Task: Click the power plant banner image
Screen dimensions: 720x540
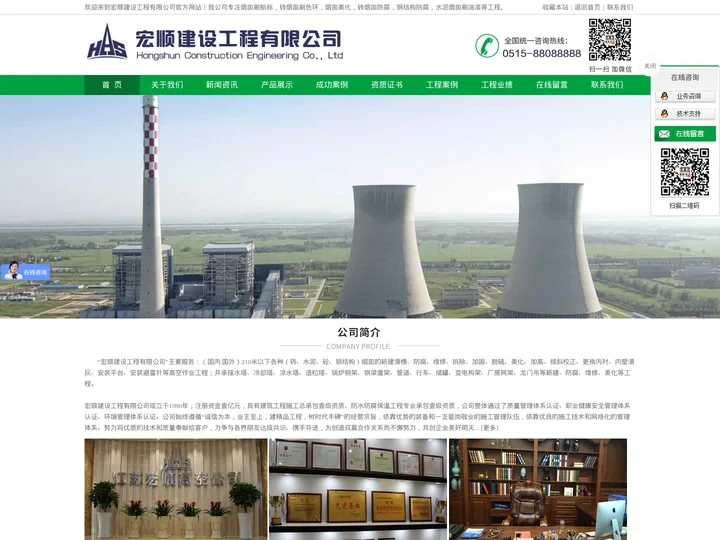Action: click(360, 207)
